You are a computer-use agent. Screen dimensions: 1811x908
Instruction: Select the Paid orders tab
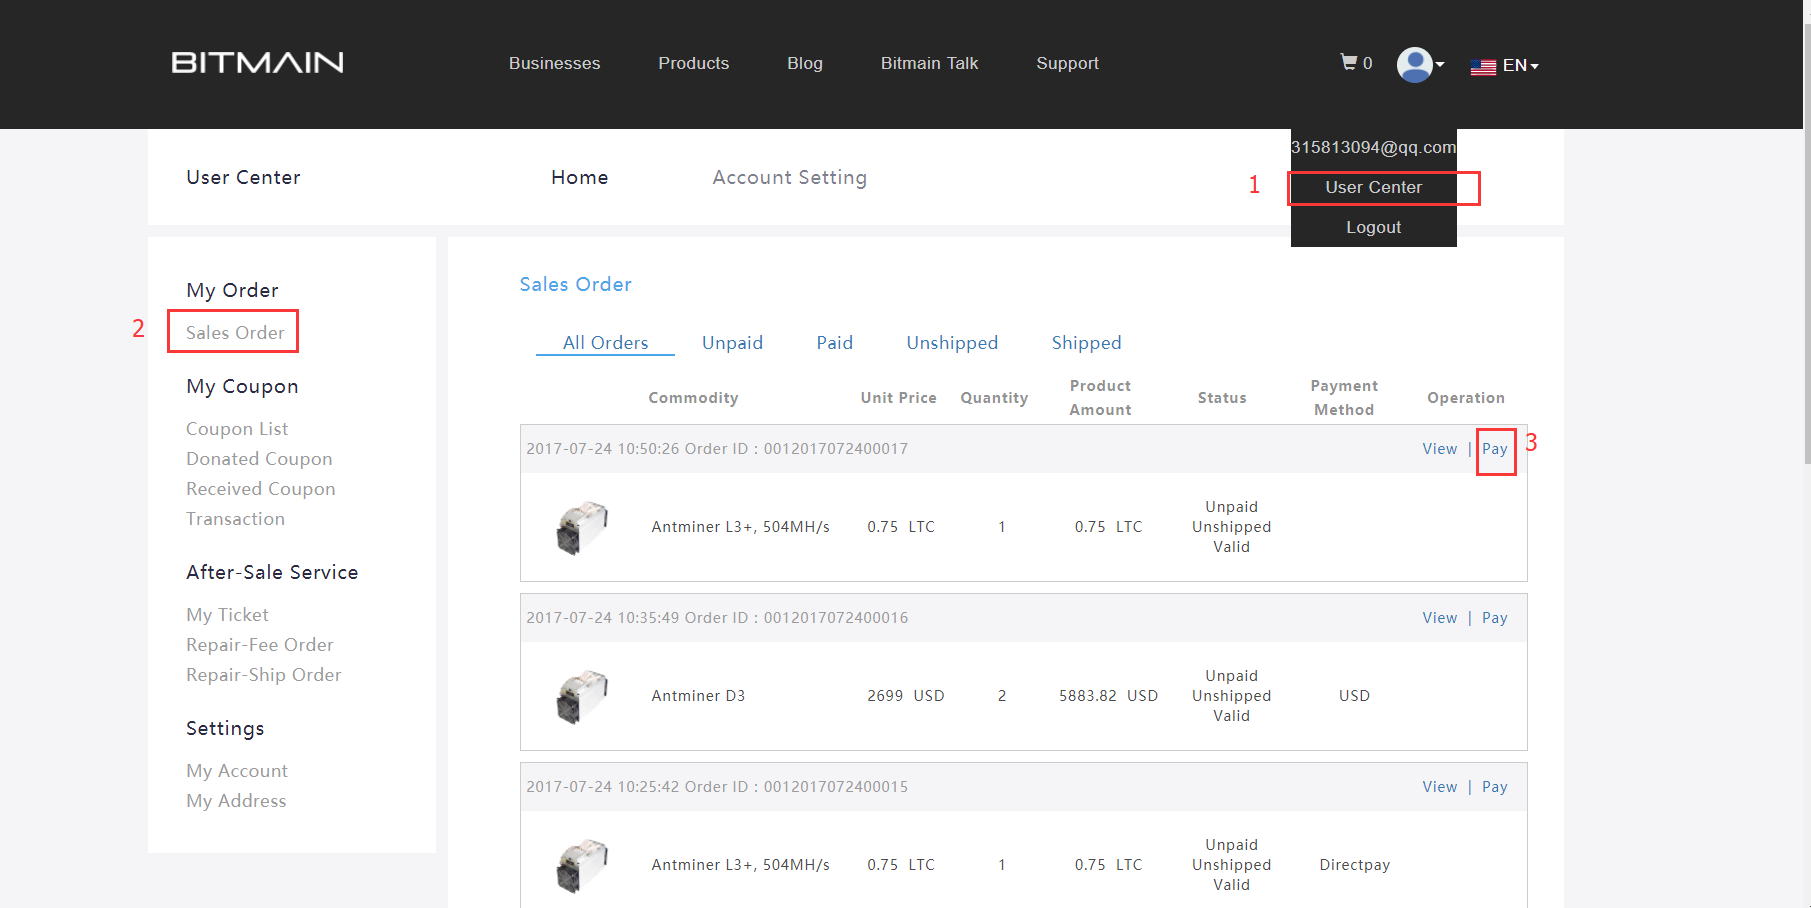pyautogui.click(x=834, y=342)
